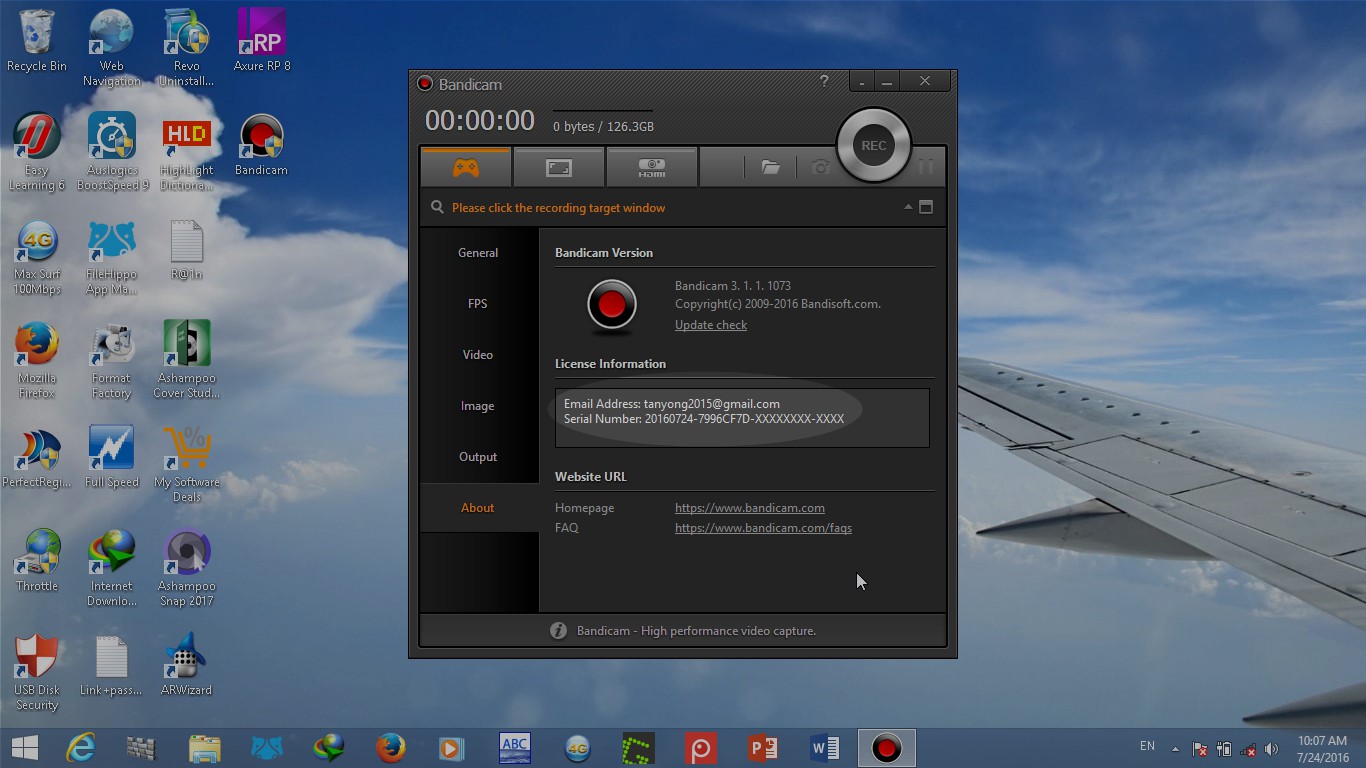Select the Ashampoo Cover Studio desktop icon
The image size is (1366, 768).
(186, 361)
